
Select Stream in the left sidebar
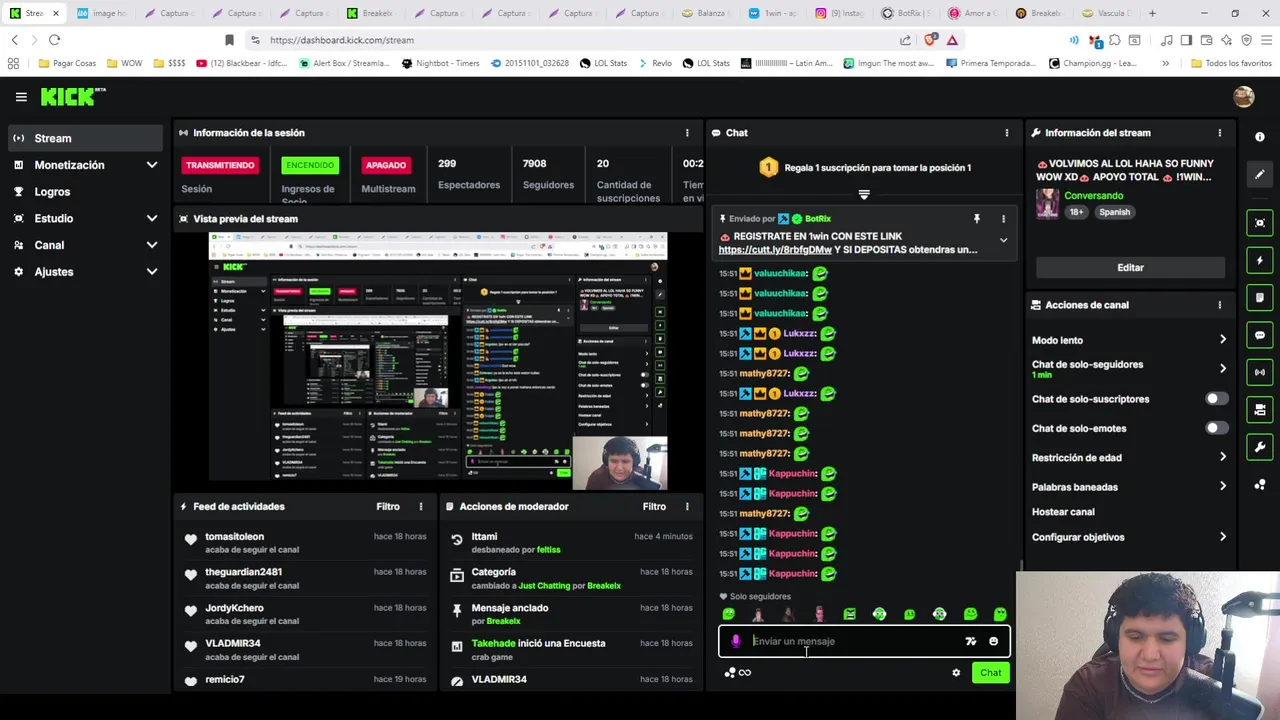[84, 138]
